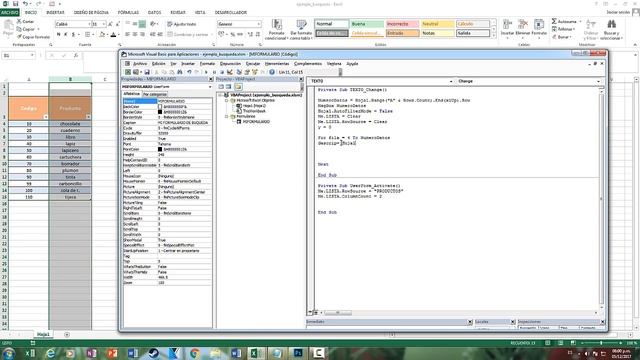Select MIFORMULARIO in project tree
The image size is (640, 360).
click(x=256, y=122)
